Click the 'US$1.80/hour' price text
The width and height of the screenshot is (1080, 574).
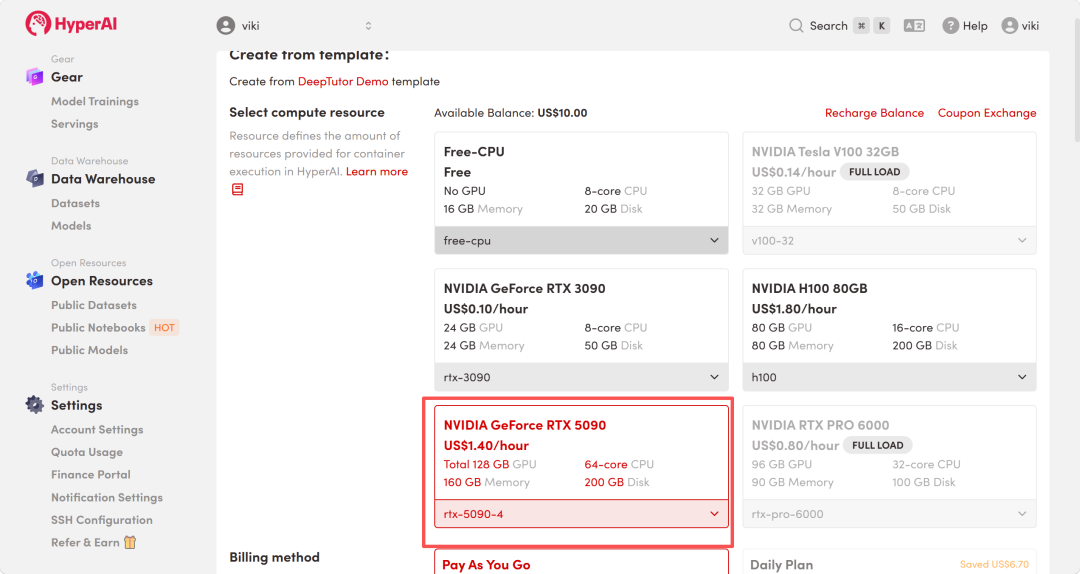click(x=794, y=309)
